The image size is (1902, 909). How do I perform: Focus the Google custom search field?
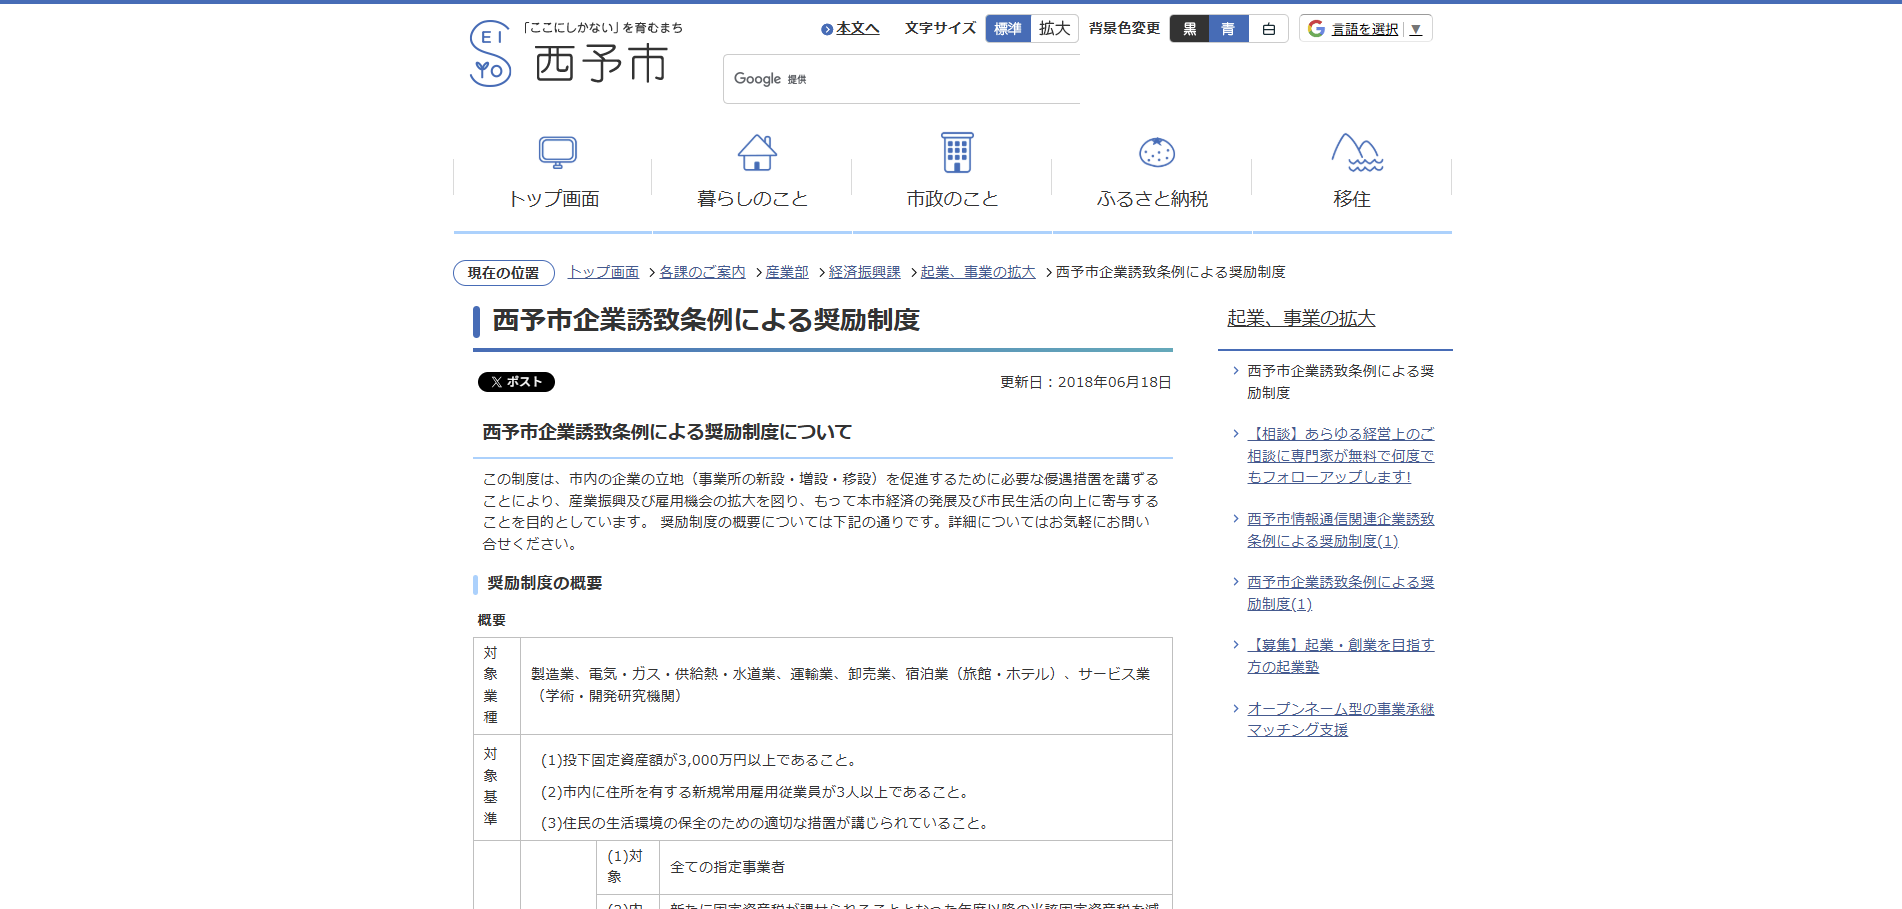click(902, 79)
